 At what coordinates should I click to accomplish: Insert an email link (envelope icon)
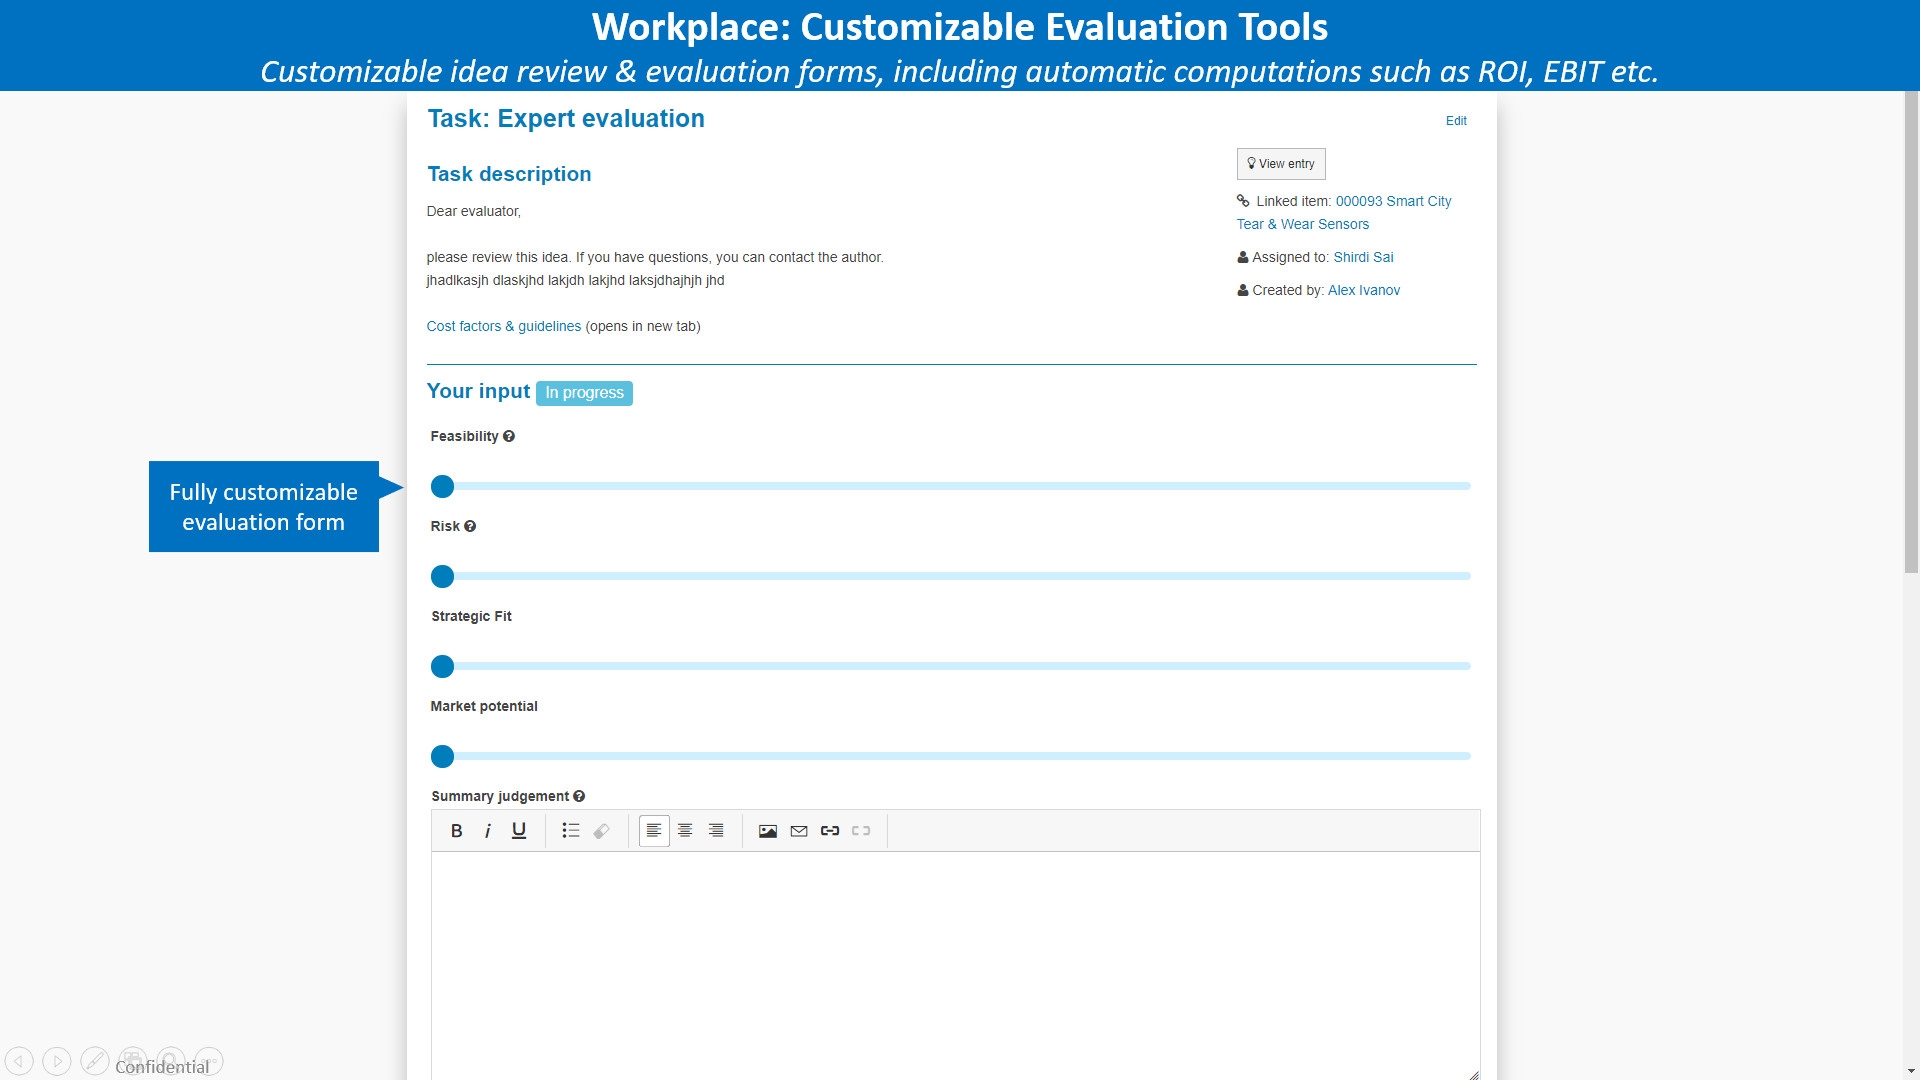click(x=798, y=831)
